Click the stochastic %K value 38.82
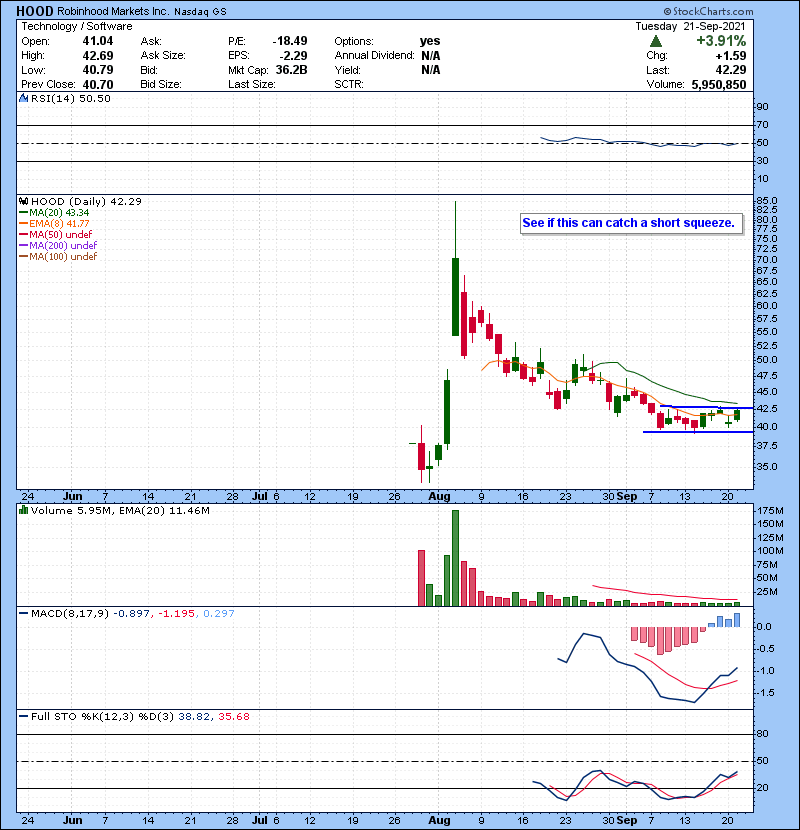800x830 pixels. click(194, 717)
